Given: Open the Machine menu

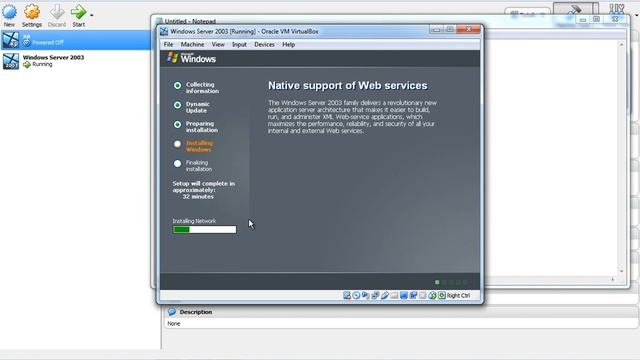Looking at the screenshot, I should [x=192, y=44].
